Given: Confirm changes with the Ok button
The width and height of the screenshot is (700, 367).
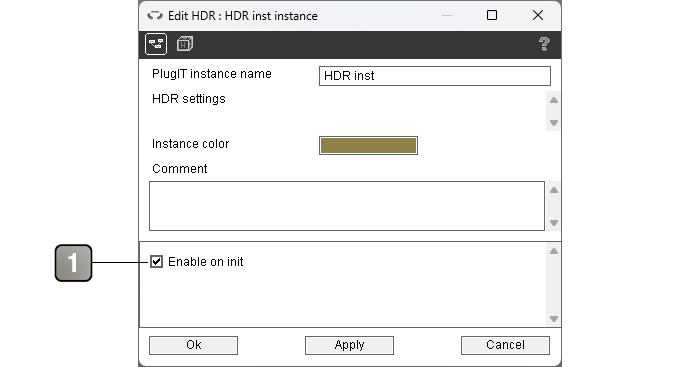Looking at the screenshot, I should click(193, 345).
